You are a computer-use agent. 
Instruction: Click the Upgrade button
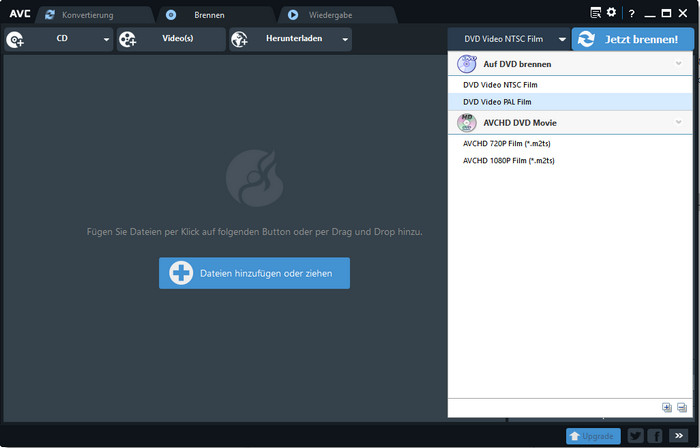pyautogui.click(x=593, y=436)
